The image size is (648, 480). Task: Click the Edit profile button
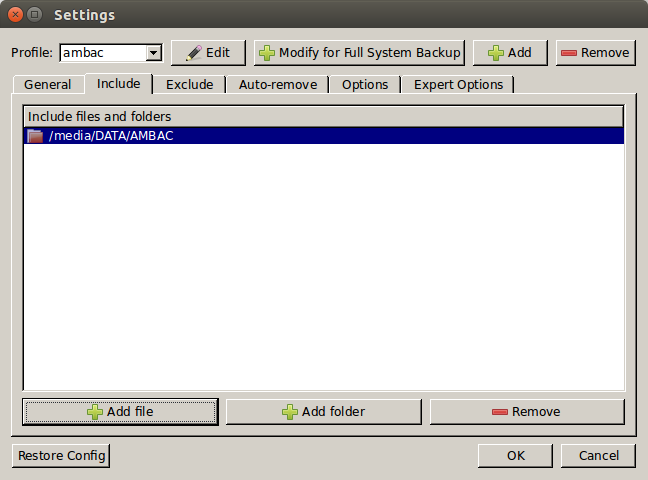(x=208, y=53)
